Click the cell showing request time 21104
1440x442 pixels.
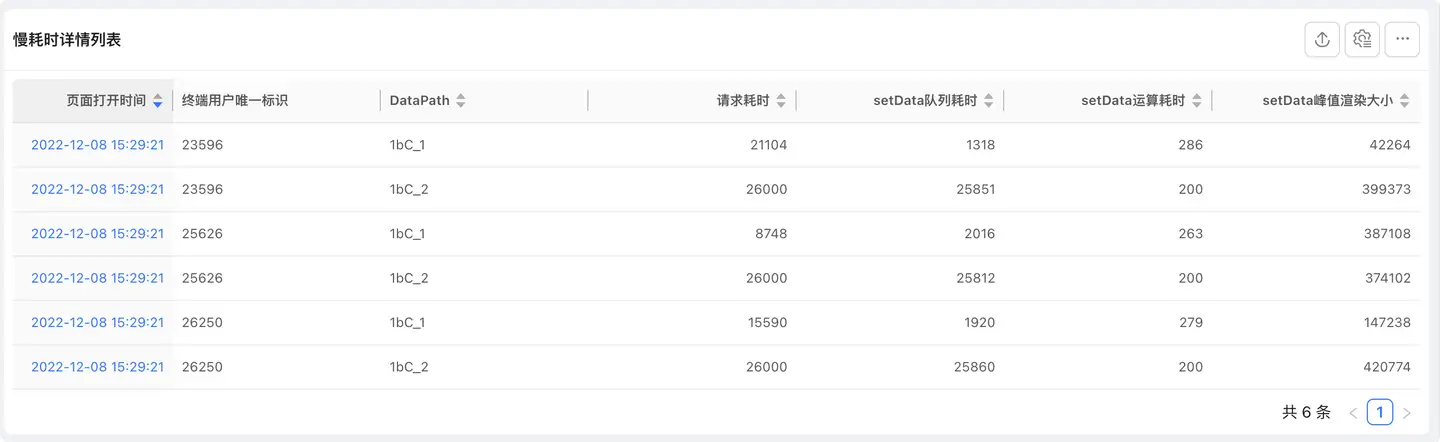768,145
